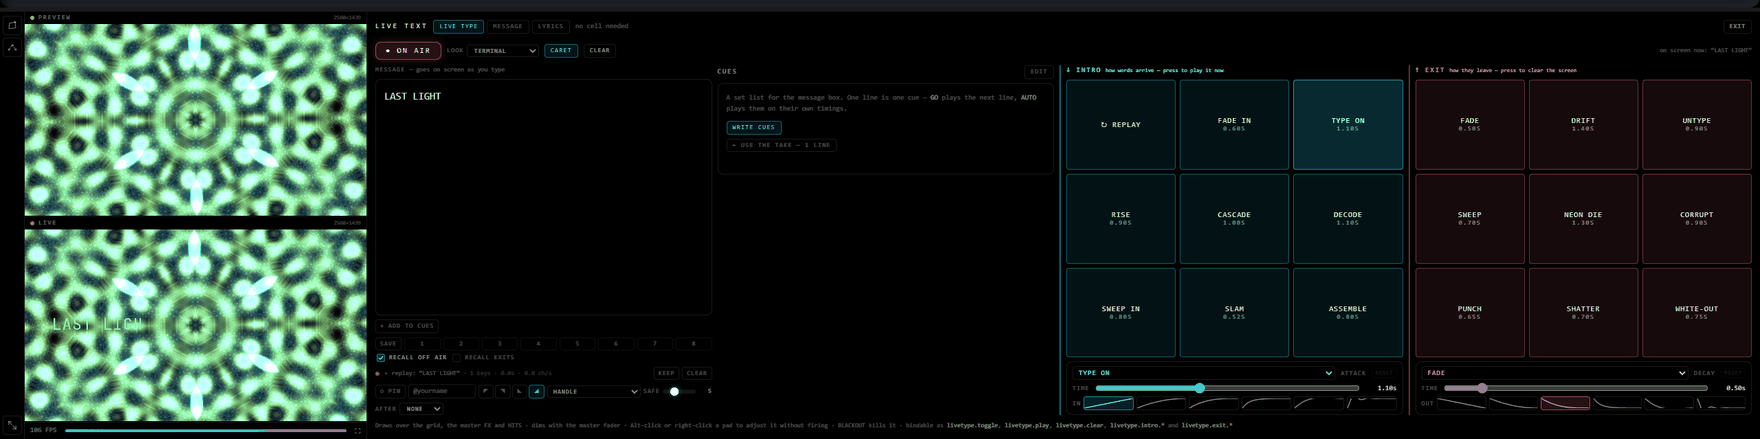Select highlighted bottom-right corner pin position icon
This screenshot has height=439, width=1760.
(x=537, y=391)
